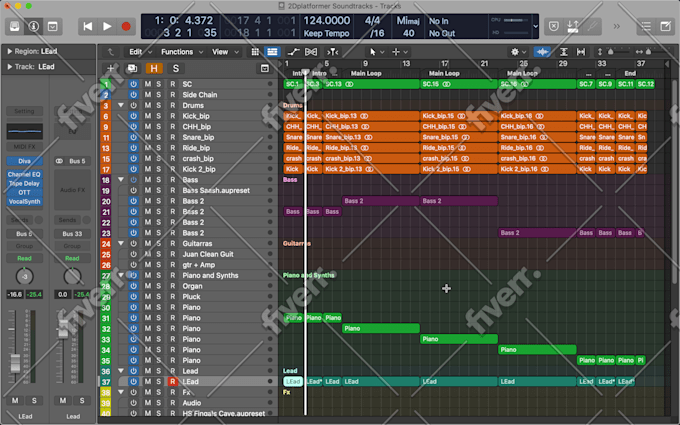Open the Channel EQ plugin

coord(25,174)
